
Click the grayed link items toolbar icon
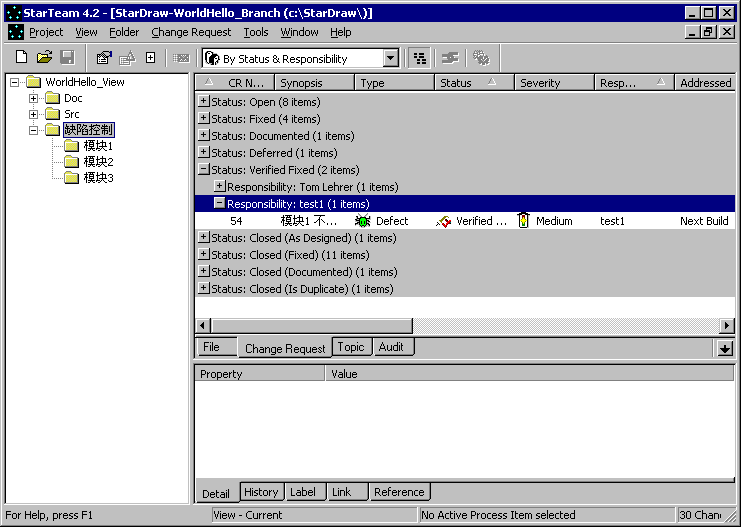[x=450, y=58]
